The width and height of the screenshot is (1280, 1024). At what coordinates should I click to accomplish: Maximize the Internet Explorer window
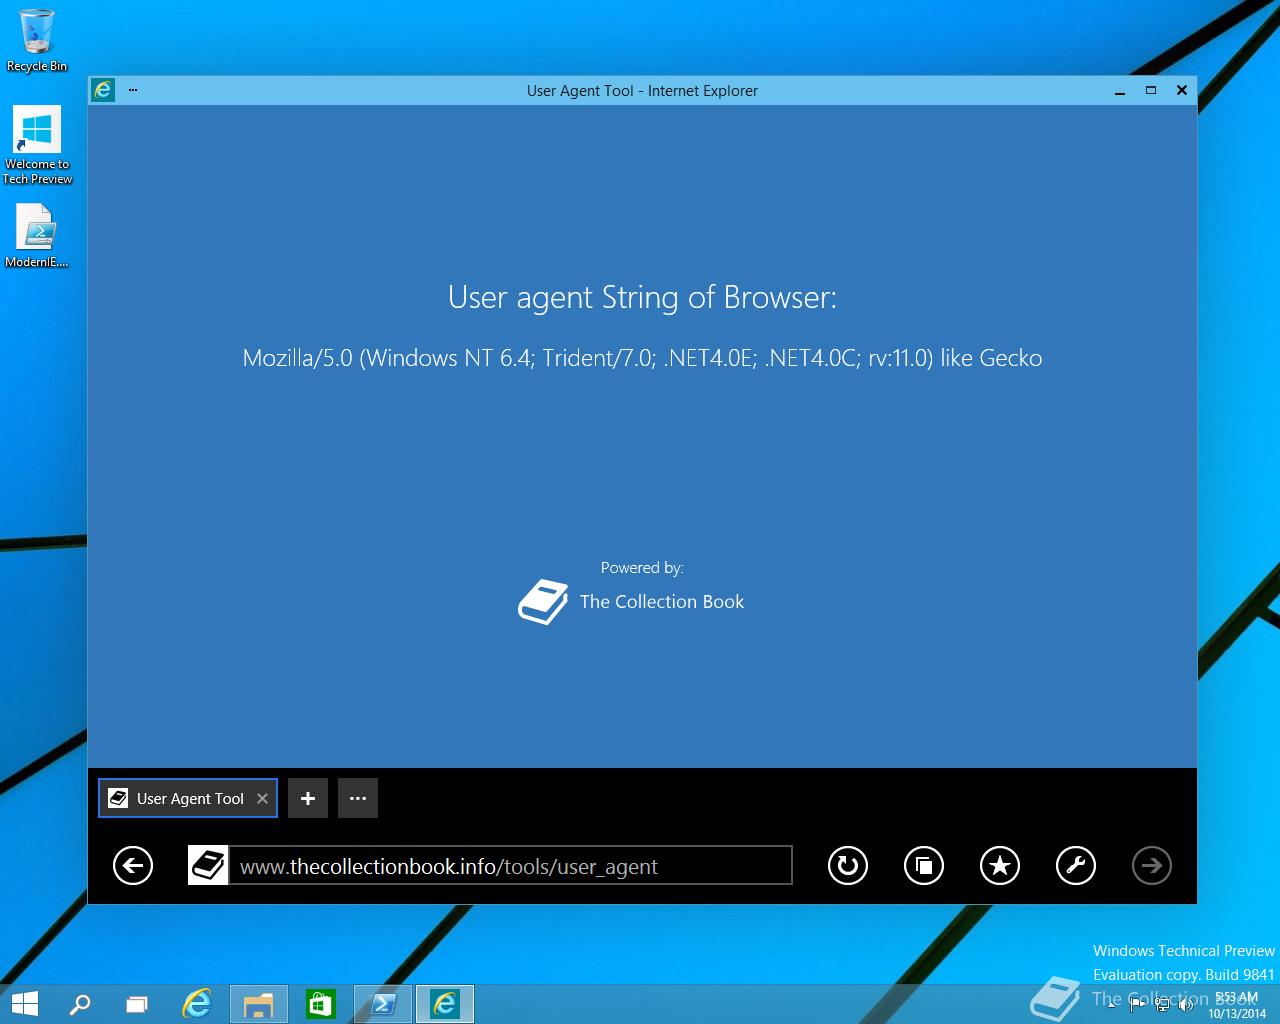coord(1151,90)
